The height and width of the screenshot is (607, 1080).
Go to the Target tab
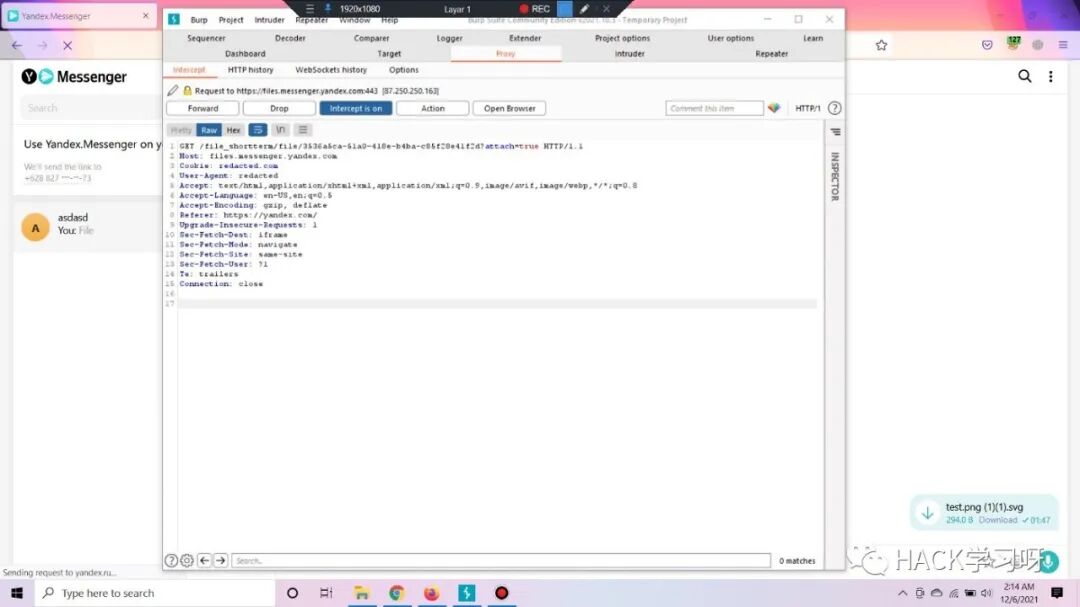[x=389, y=54]
